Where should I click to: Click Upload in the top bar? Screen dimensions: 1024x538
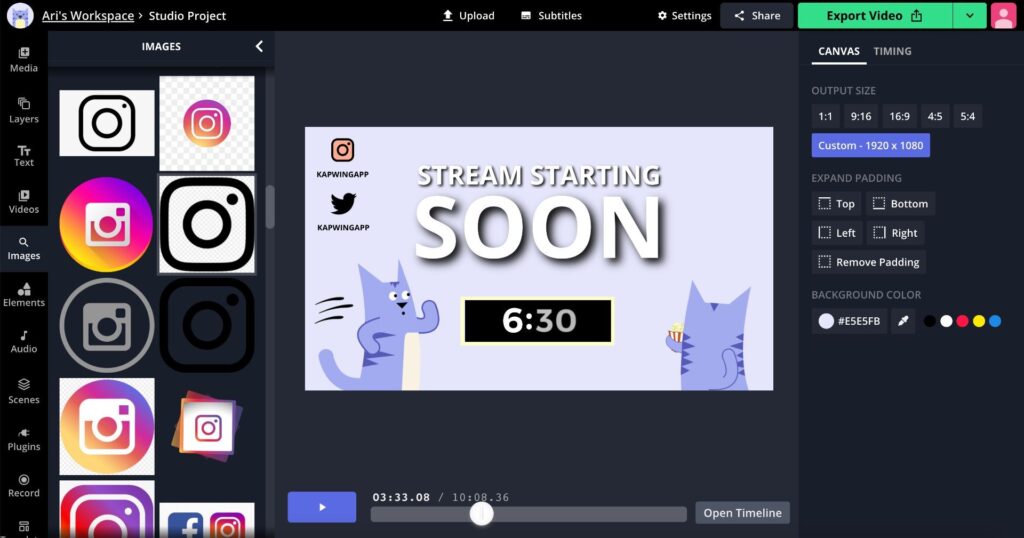468,16
